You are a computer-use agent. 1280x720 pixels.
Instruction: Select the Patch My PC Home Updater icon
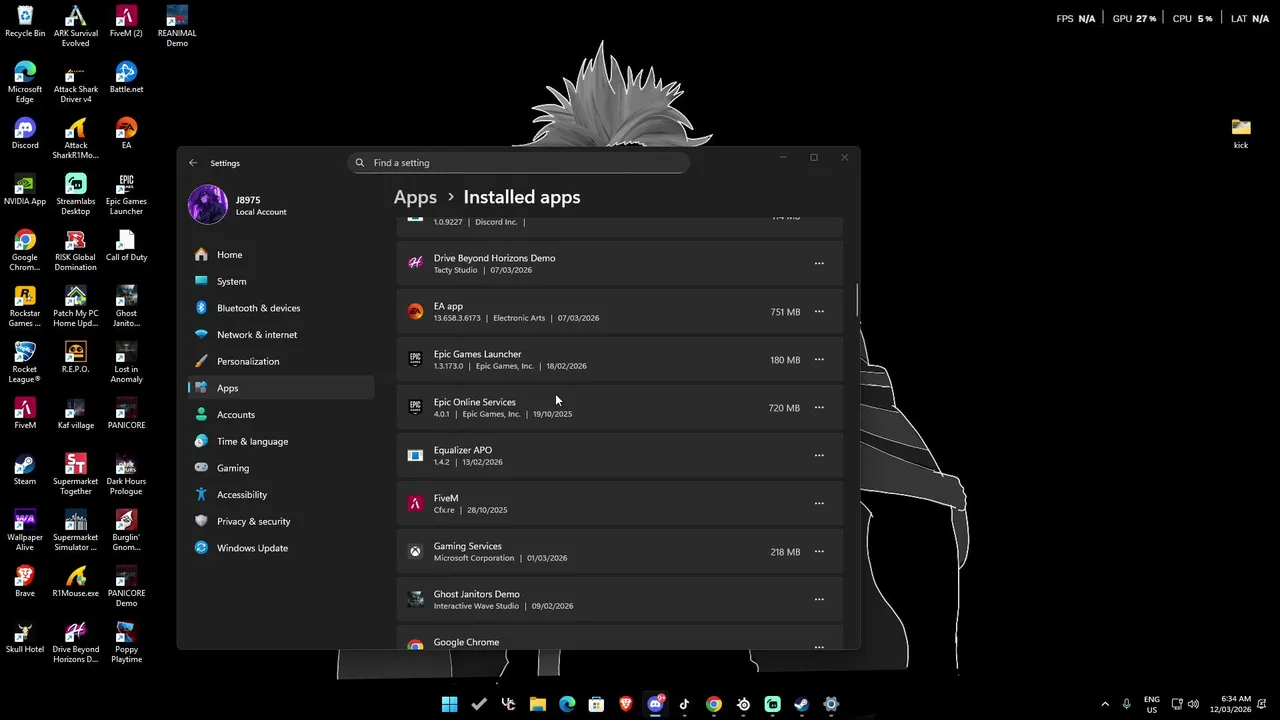pyautogui.click(x=76, y=306)
